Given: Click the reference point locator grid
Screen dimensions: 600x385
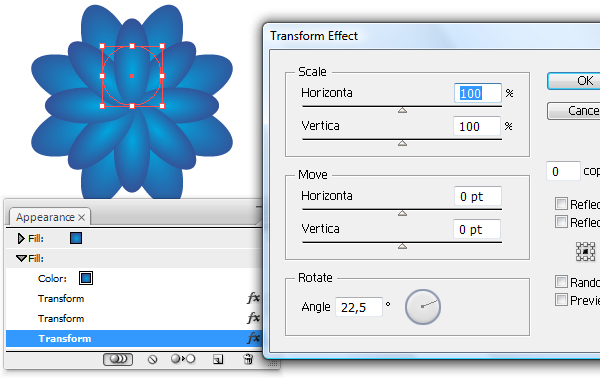Looking at the screenshot, I should [x=585, y=251].
